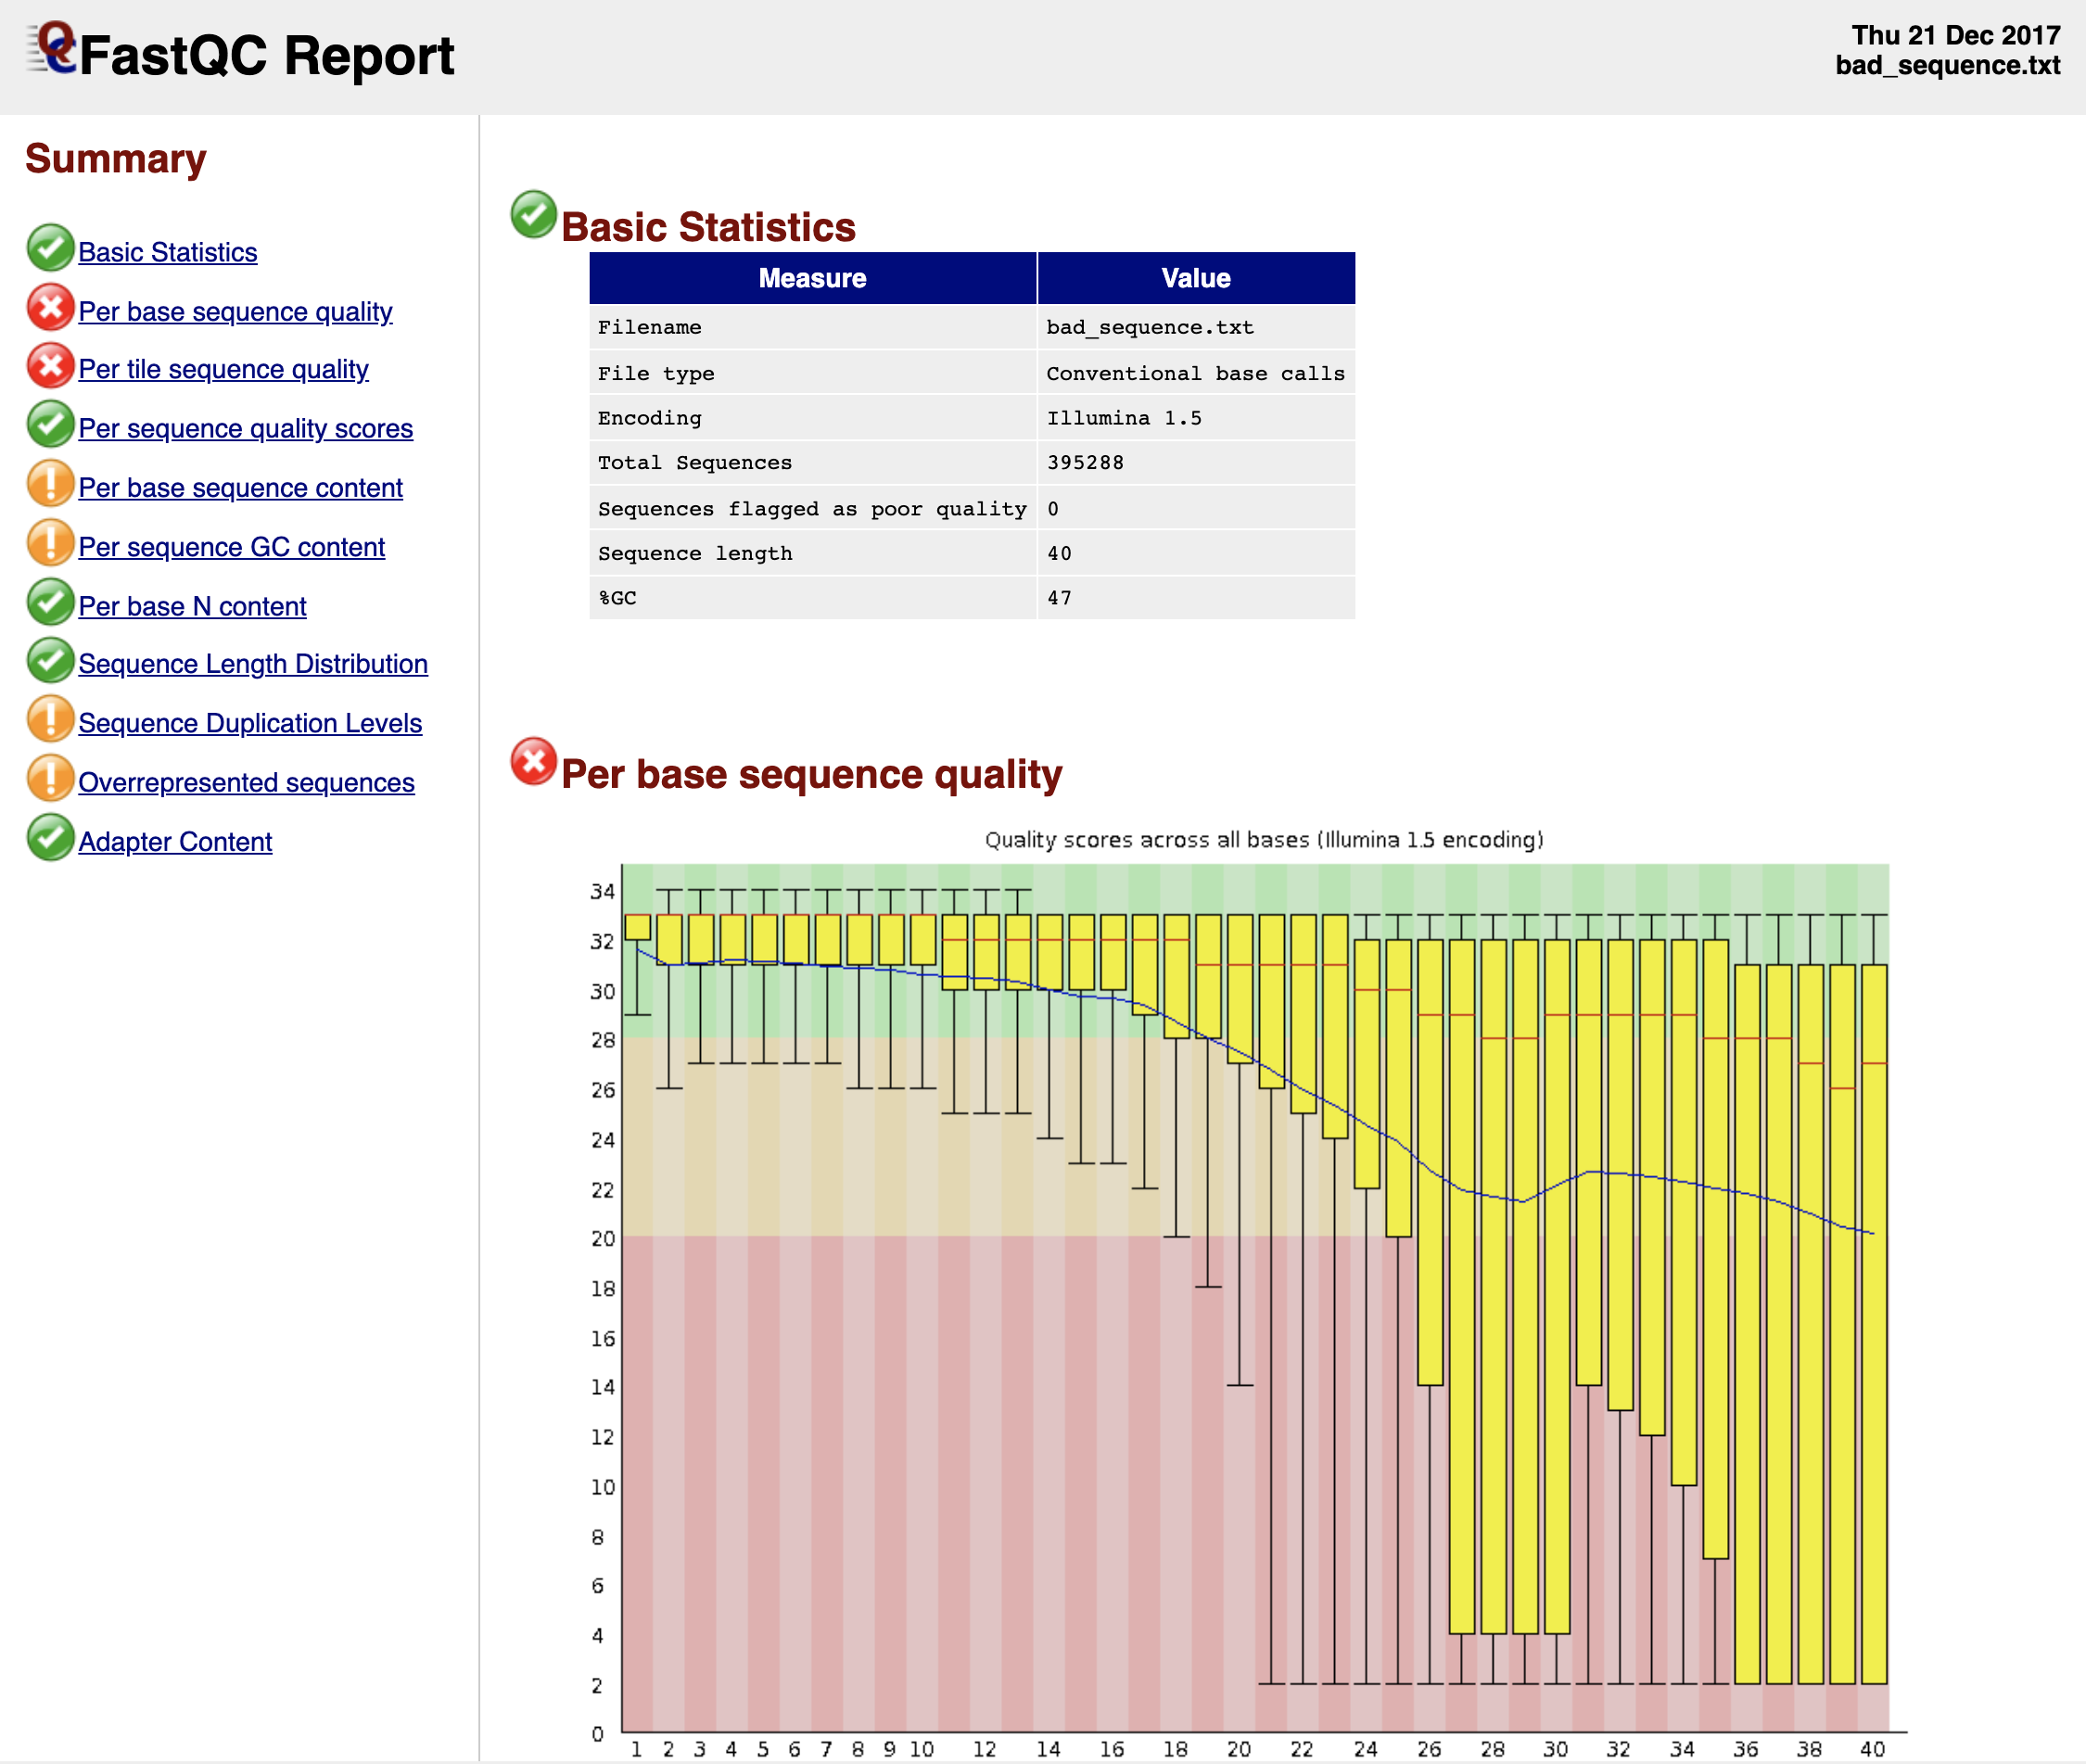2086x1764 pixels.
Task: Click green check icon beside Per base N content
Action: [50, 602]
